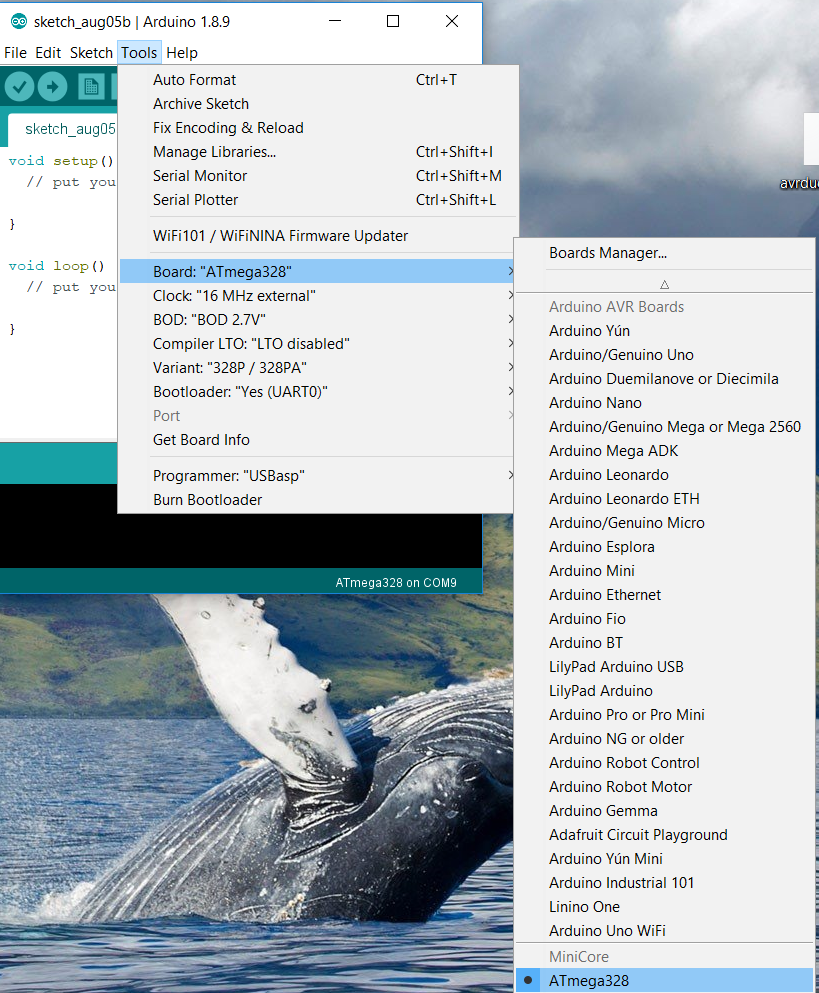This screenshot has width=819, height=993.
Task: Open the Help menu
Action: click(182, 53)
